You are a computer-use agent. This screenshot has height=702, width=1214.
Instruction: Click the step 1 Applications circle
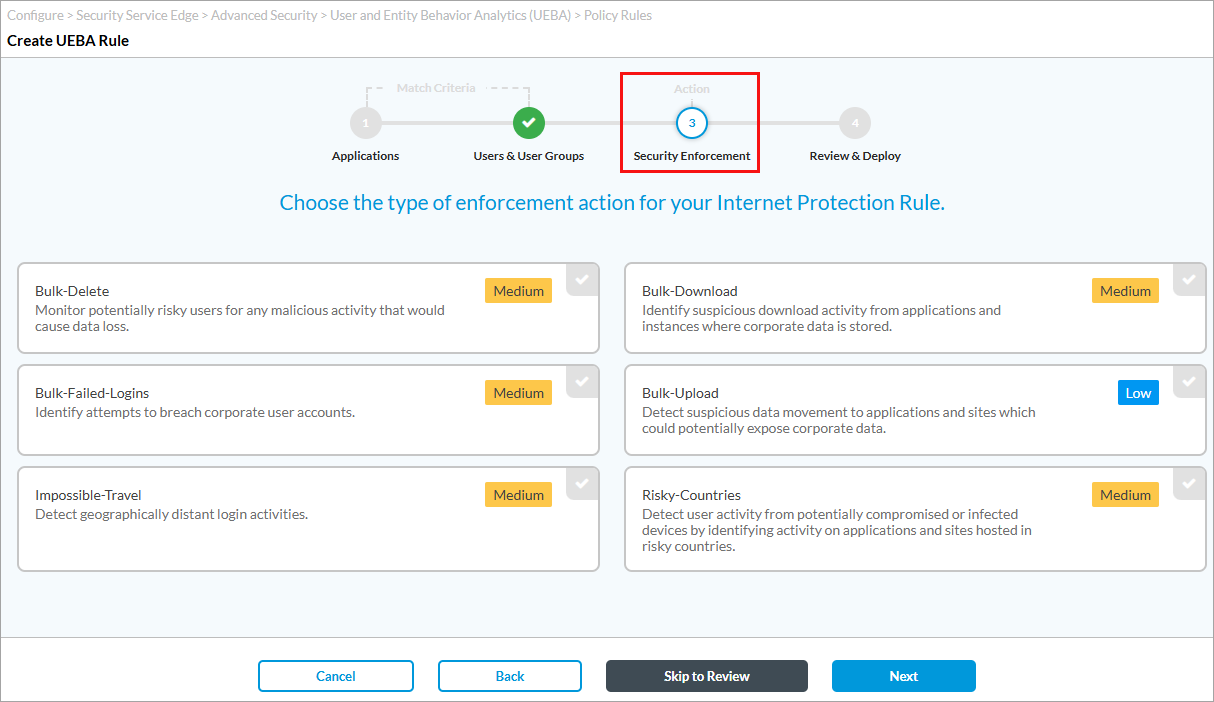click(365, 123)
